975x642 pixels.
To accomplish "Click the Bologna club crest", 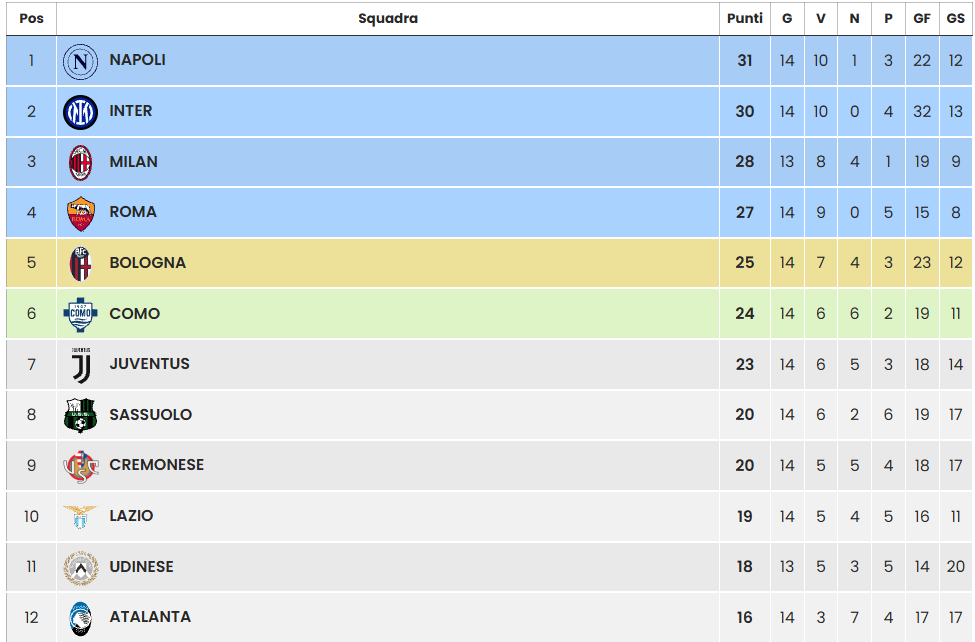I will [81, 264].
